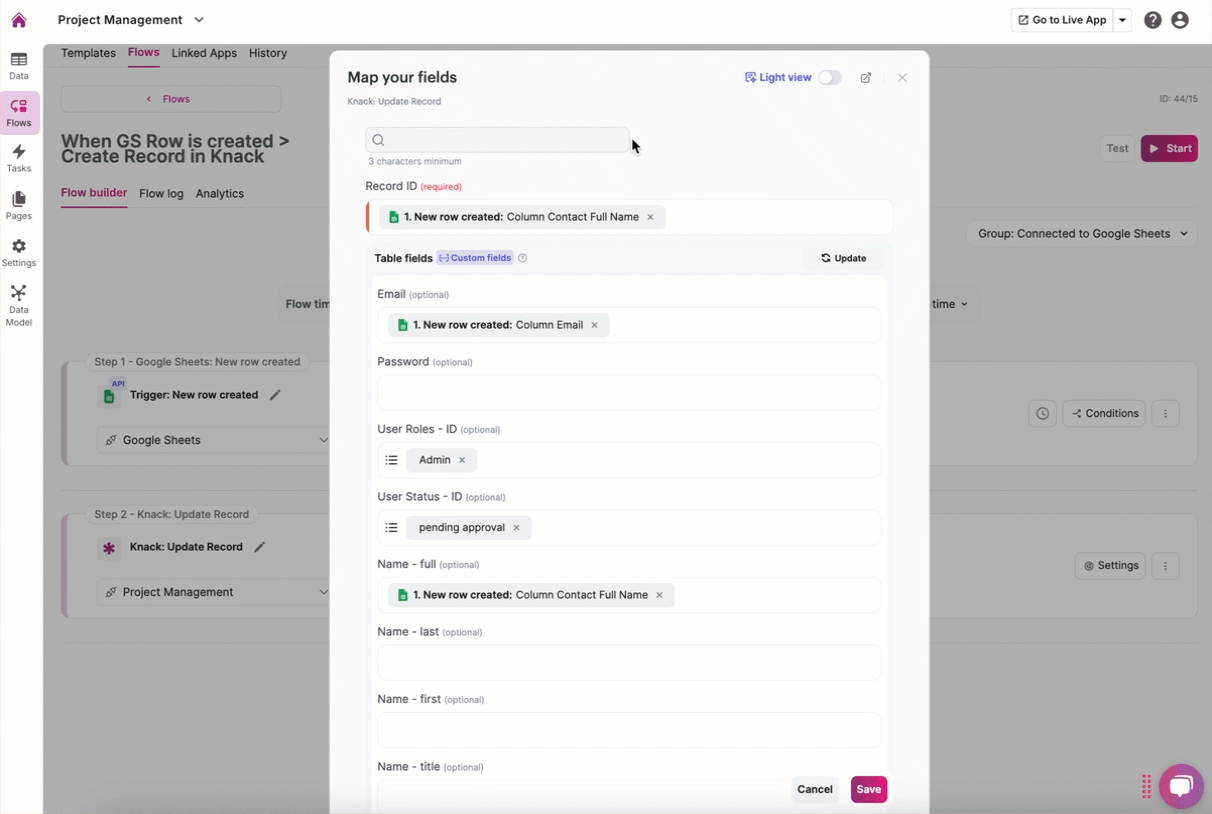Toggle the Light view switch

coord(829,78)
